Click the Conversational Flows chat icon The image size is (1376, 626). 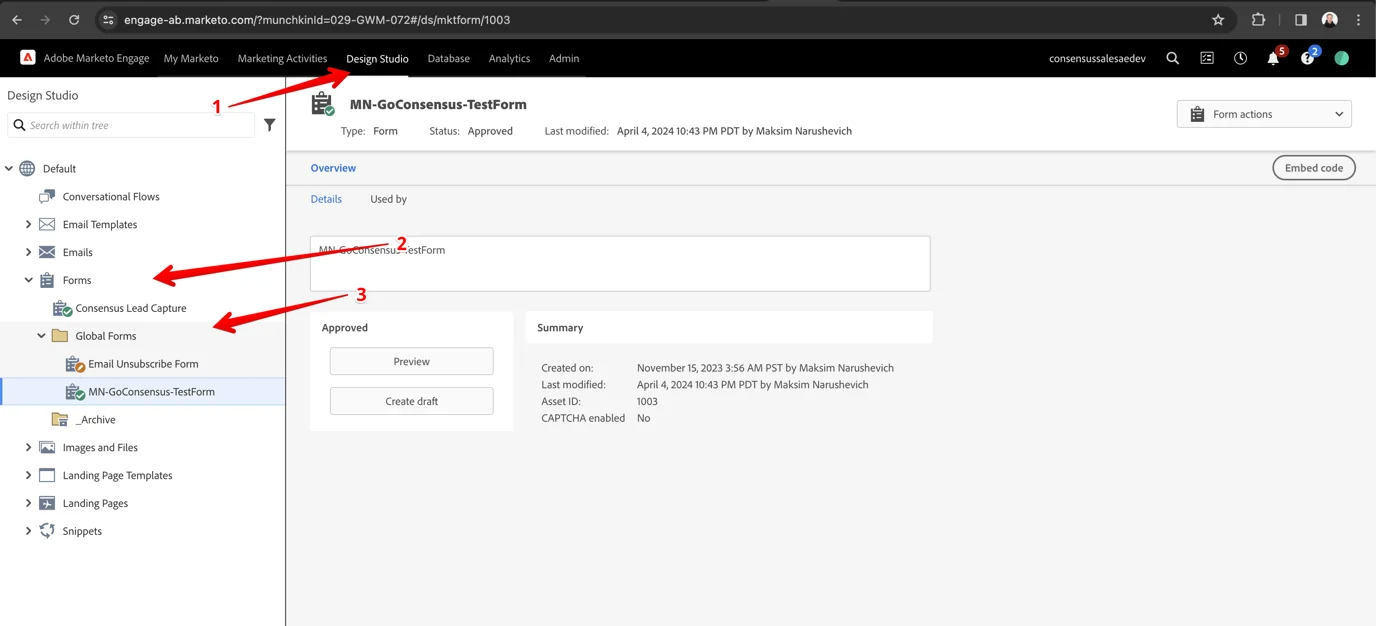coord(47,196)
